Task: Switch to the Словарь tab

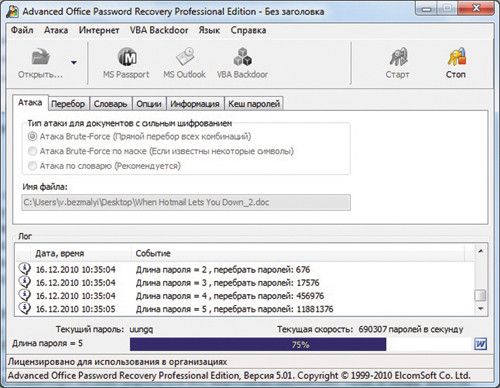Action: (110, 104)
